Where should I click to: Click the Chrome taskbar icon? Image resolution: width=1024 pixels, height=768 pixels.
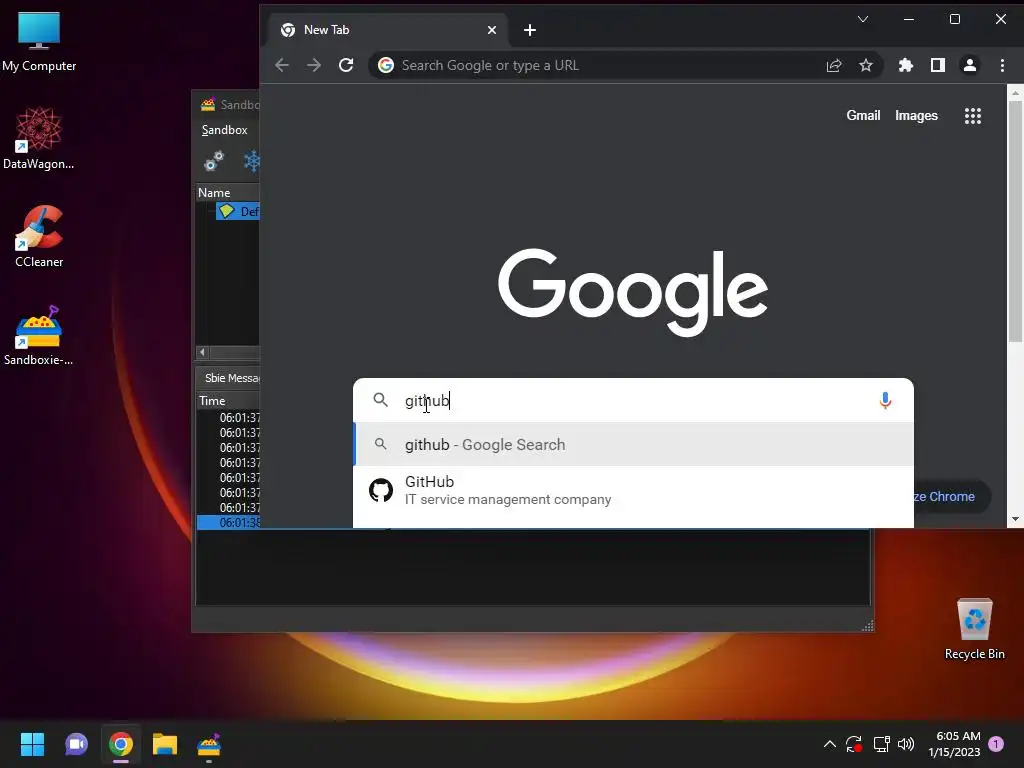[x=121, y=744]
